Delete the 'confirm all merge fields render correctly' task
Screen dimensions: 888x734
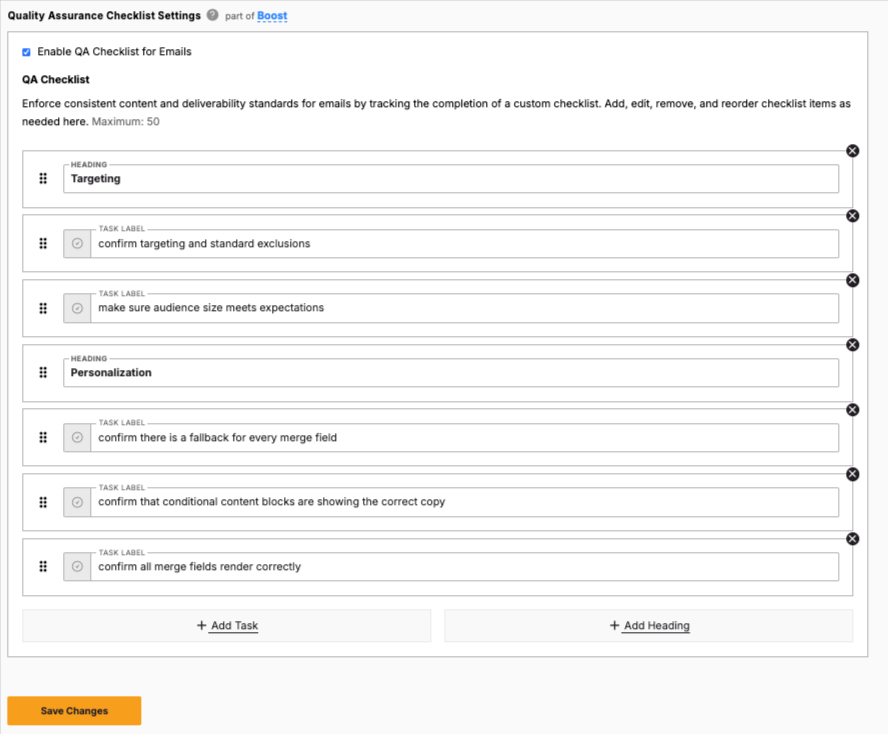click(852, 539)
